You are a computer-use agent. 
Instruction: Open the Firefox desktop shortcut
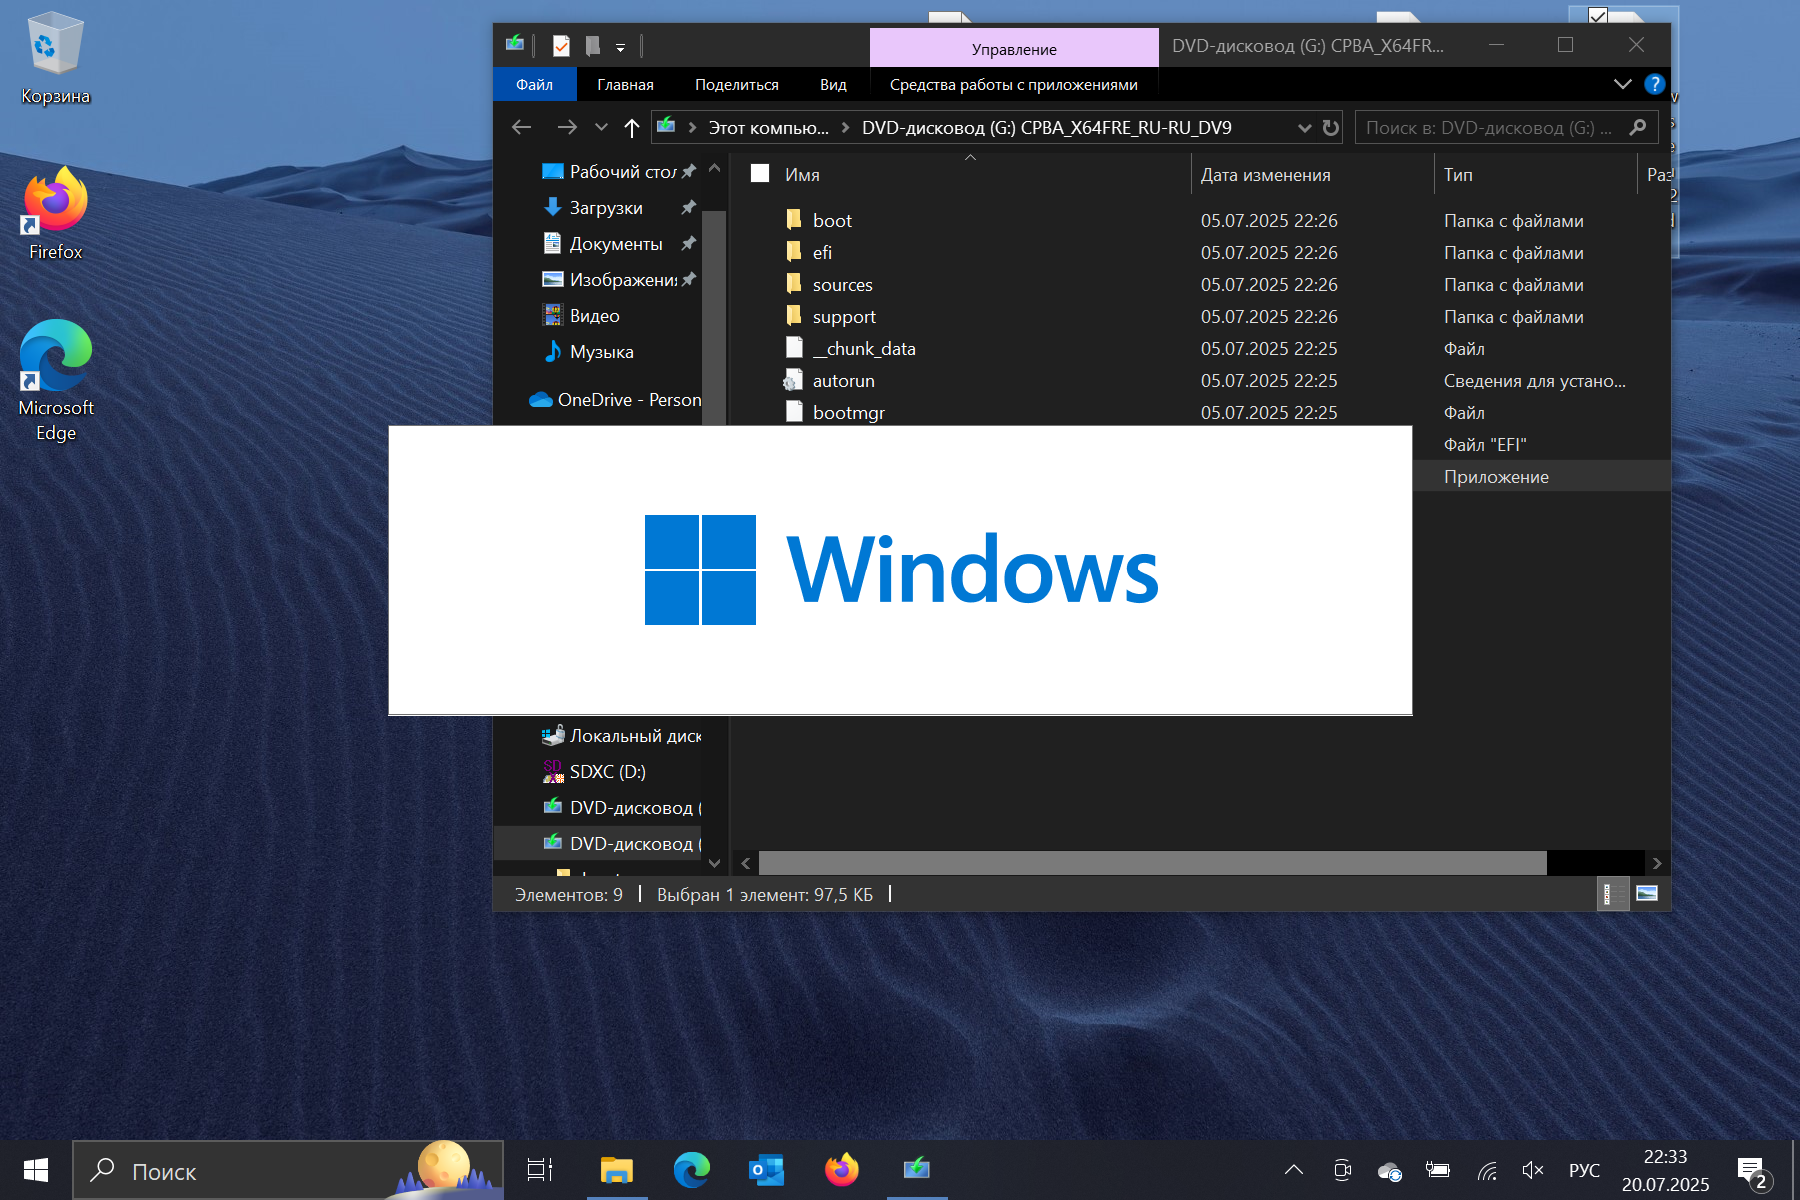[55, 214]
